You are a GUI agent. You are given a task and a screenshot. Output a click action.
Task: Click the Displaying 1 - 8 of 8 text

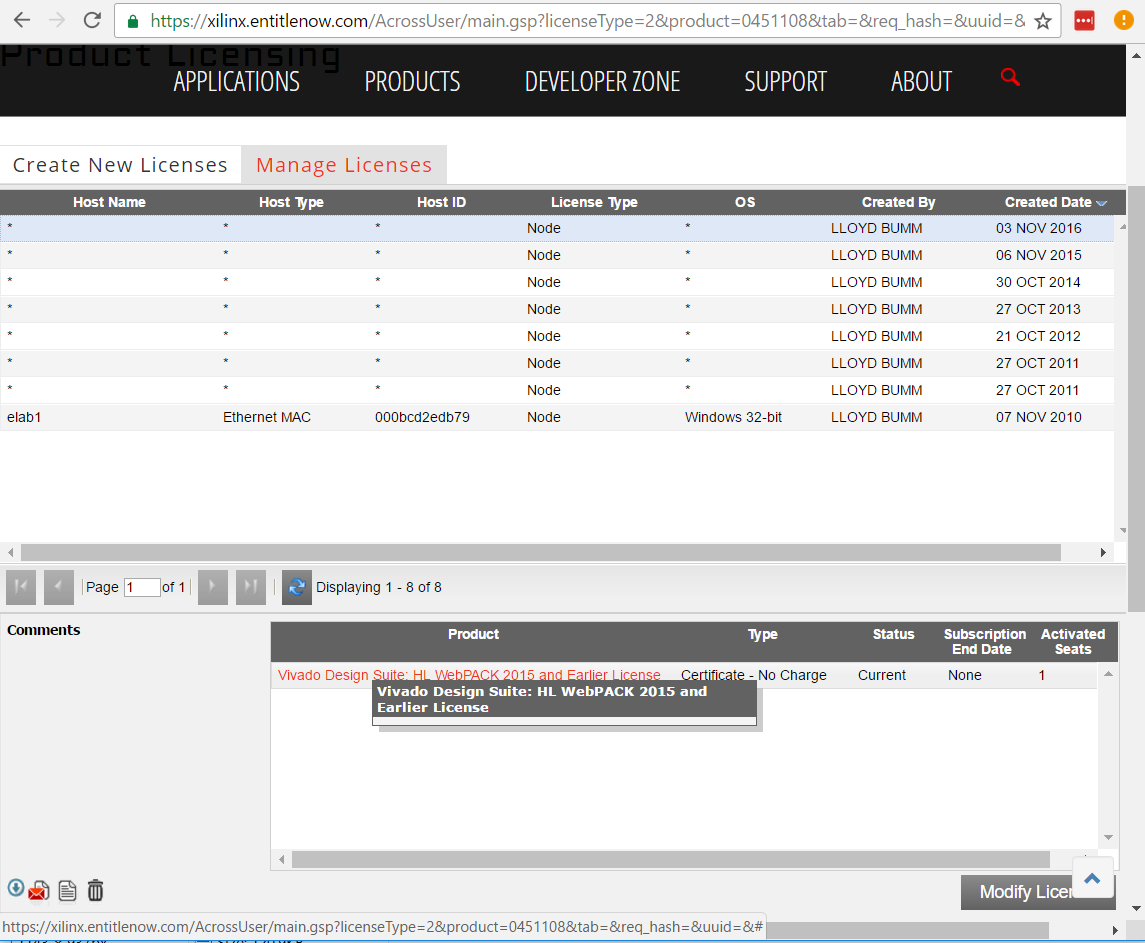pyautogui.click(x=378, y=587)
